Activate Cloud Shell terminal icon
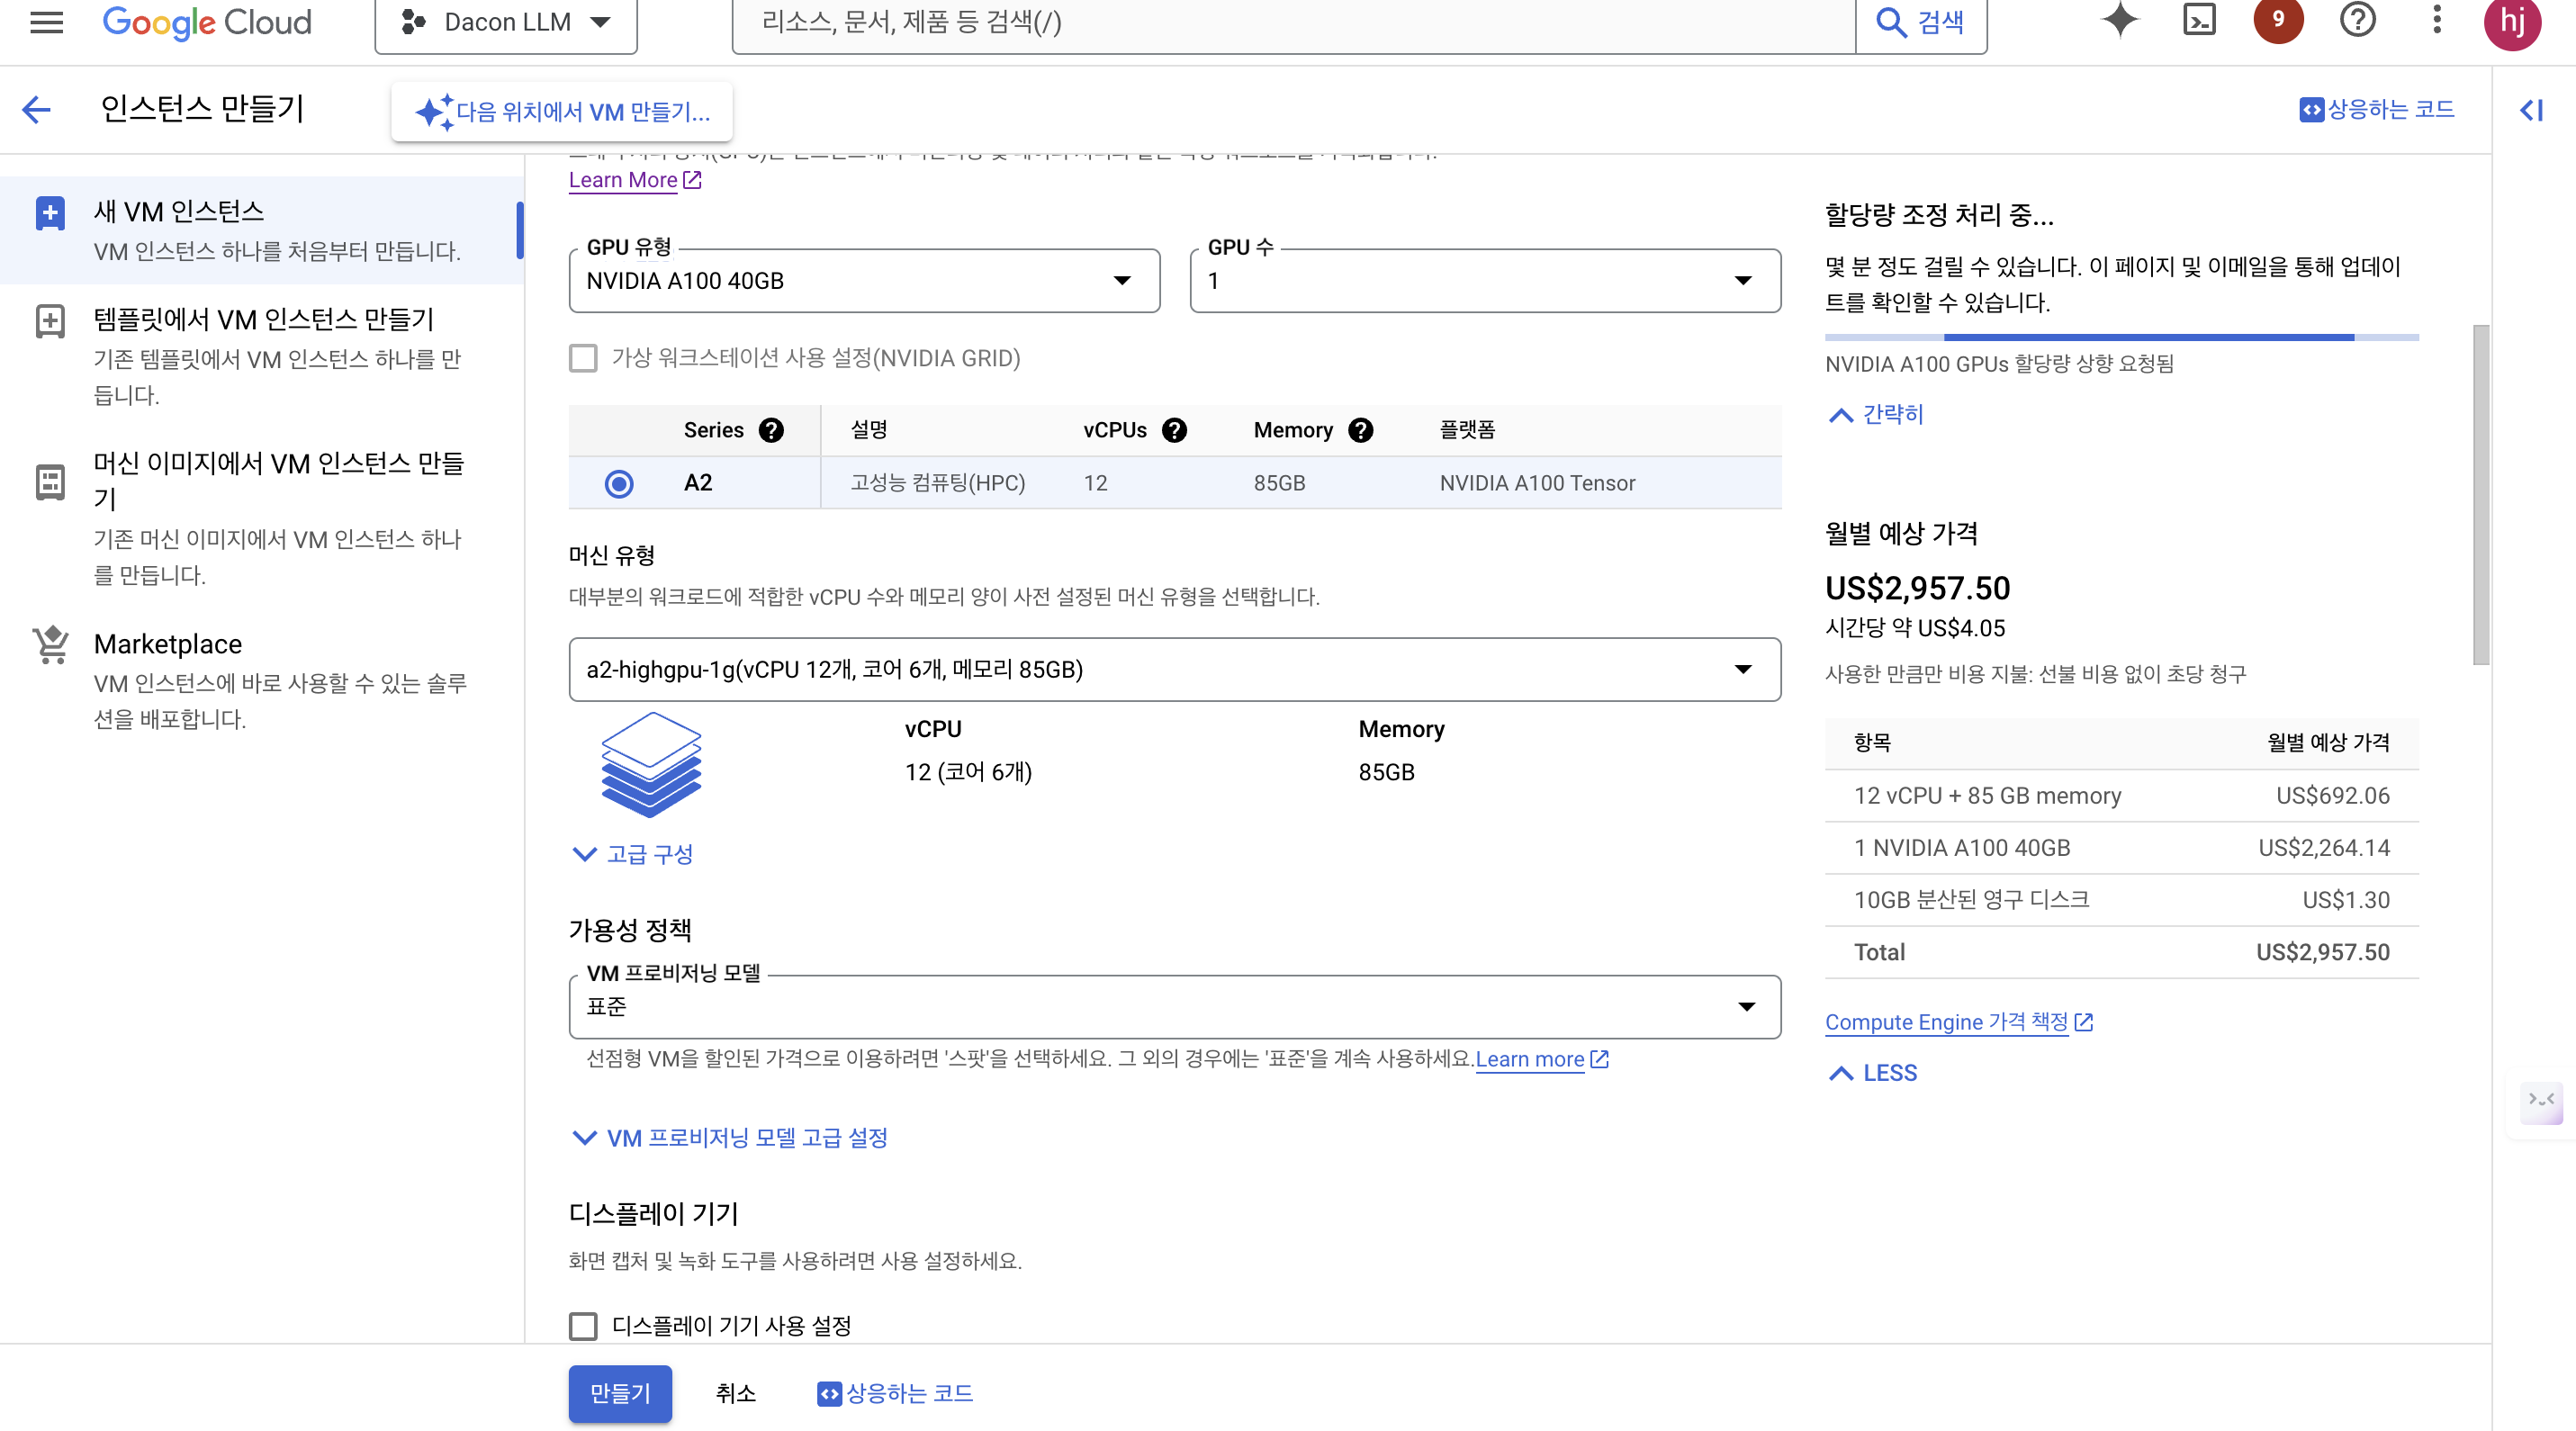Screen dimensions: 2576x1431 click(x=2199, y=20)
